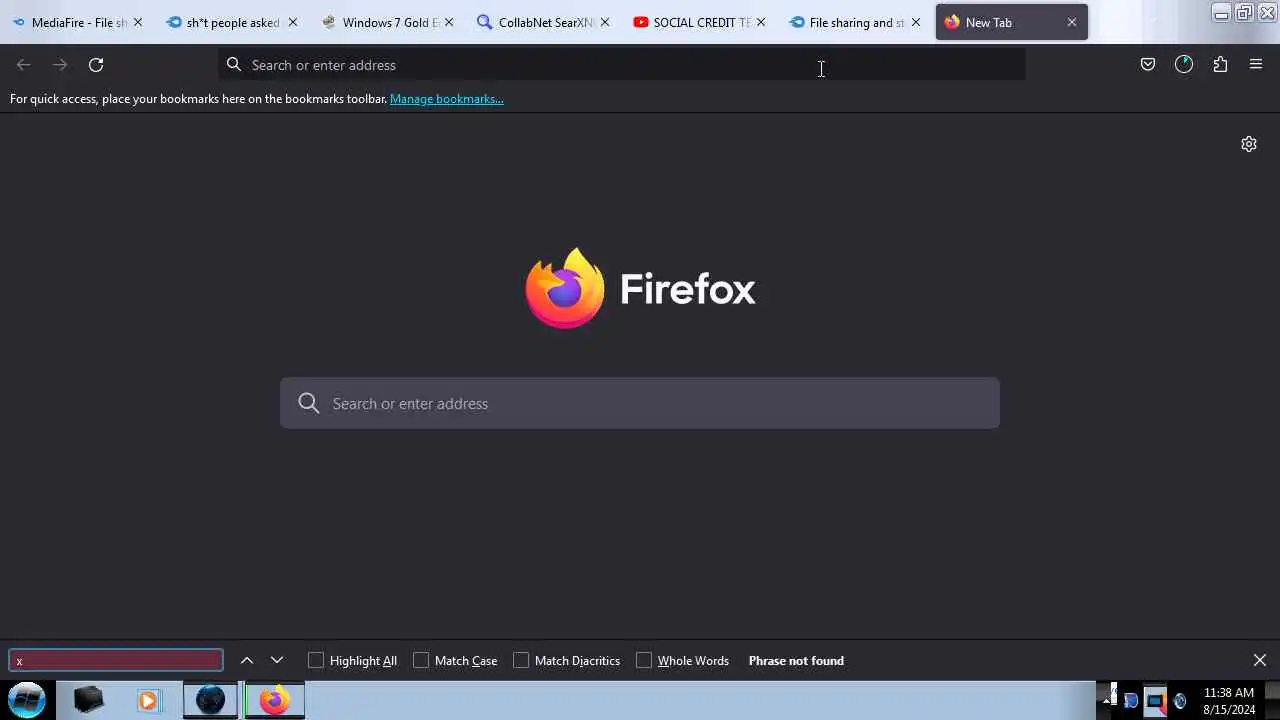The width and height of the screenshot is (1280, 720).
Task: Click the Phrase not found message
Action: (796, 660)
